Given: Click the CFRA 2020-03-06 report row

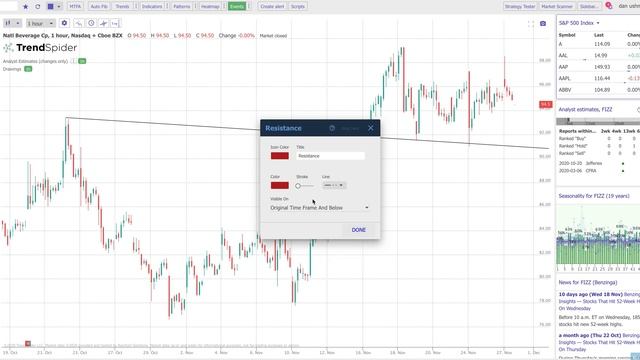Looking at the screenshot, I should click(x=592, y=171).
